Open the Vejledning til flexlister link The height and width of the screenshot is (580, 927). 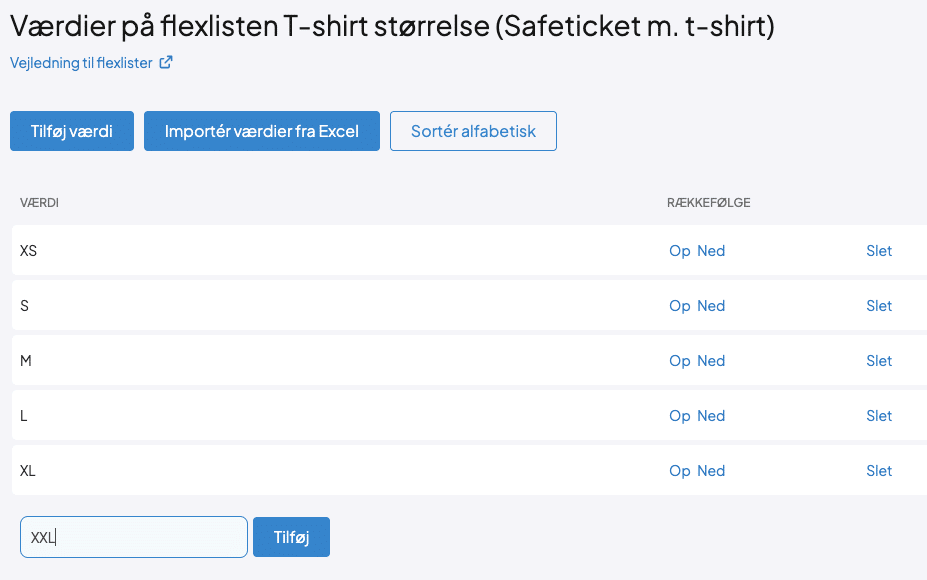[81, 63]
